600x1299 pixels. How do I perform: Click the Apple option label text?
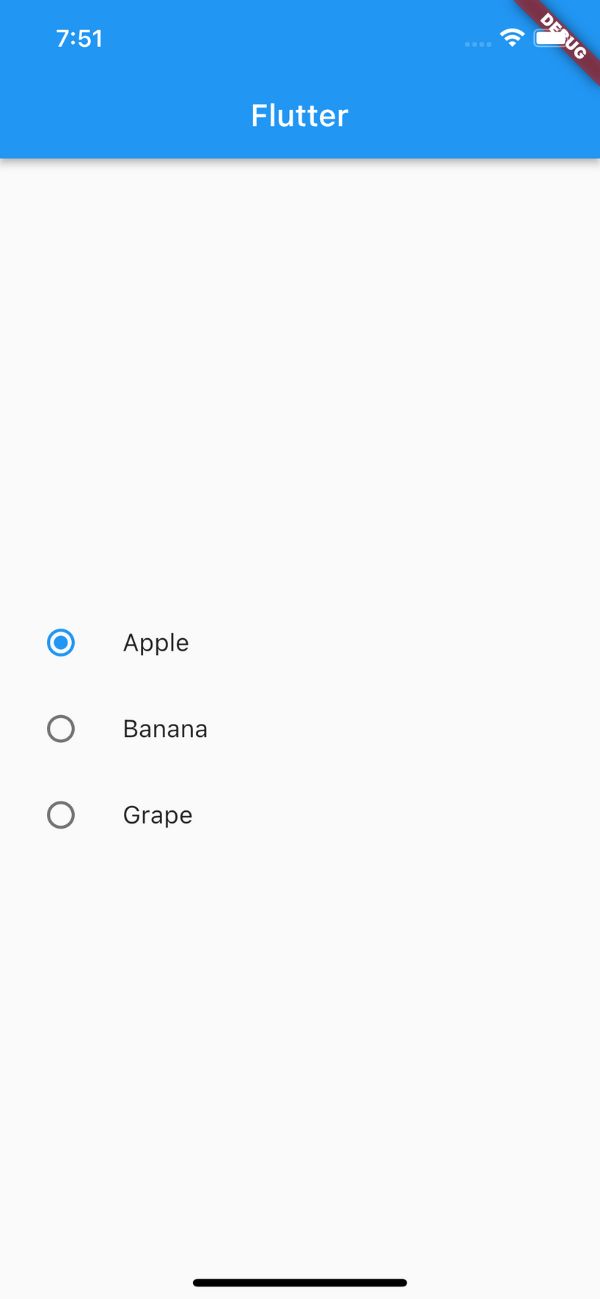click(x=156, y=643)
